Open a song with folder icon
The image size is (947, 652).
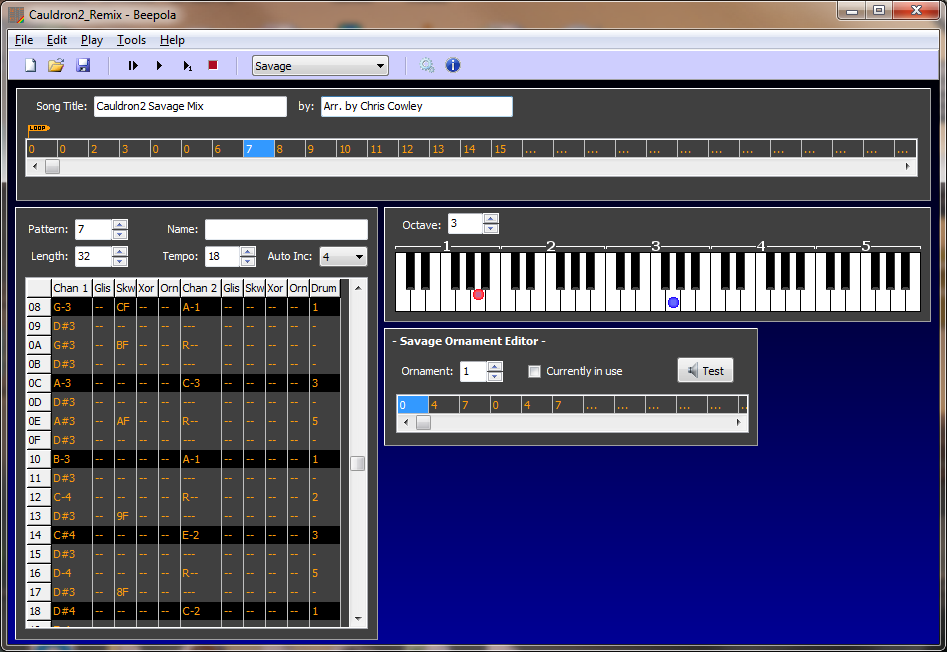pos(56,66)
